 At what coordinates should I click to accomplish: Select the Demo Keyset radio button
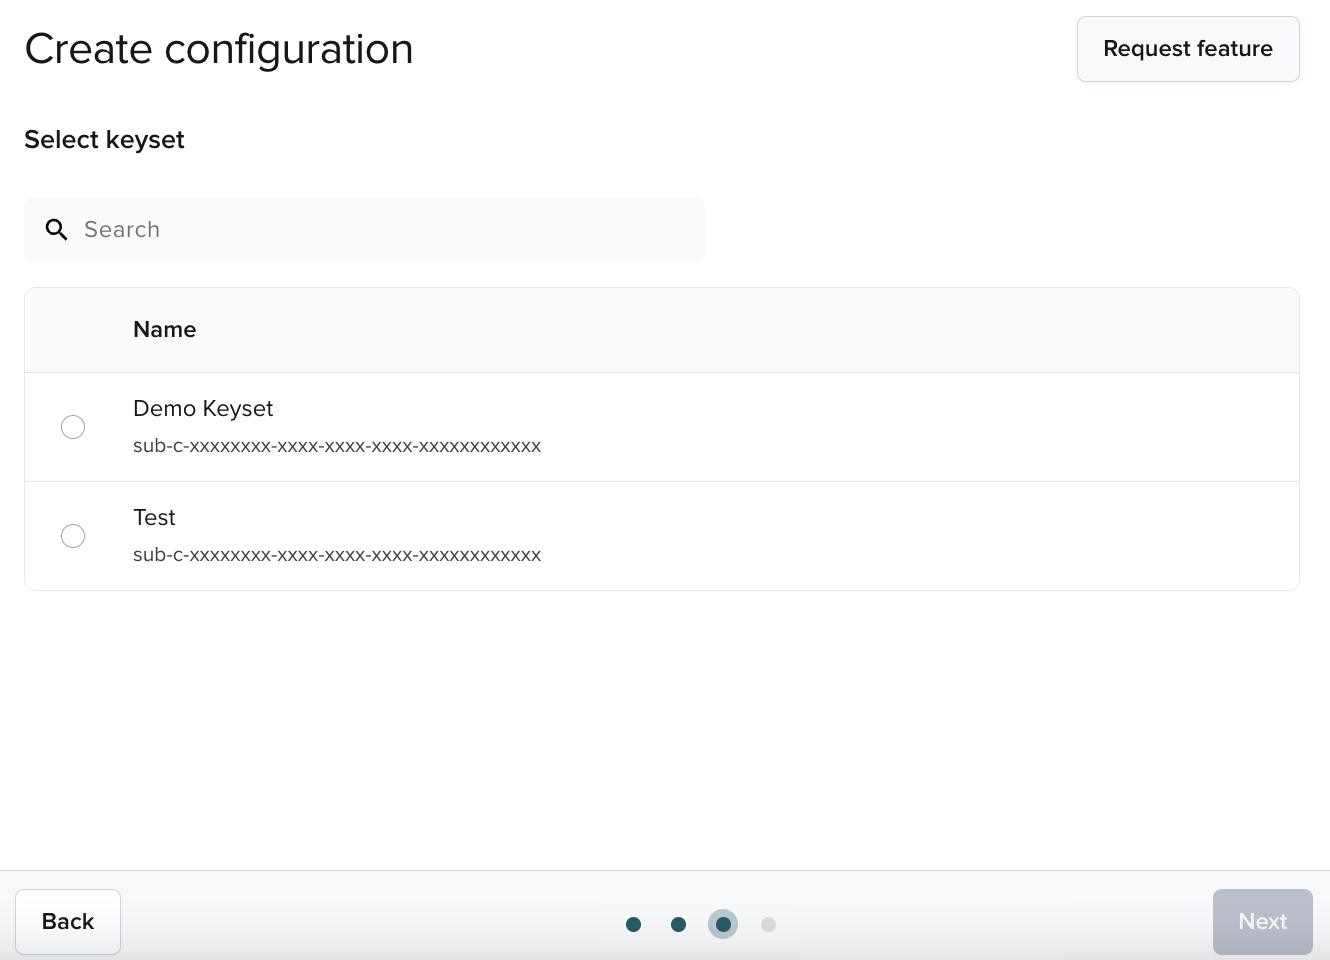[x=73, y=427]
